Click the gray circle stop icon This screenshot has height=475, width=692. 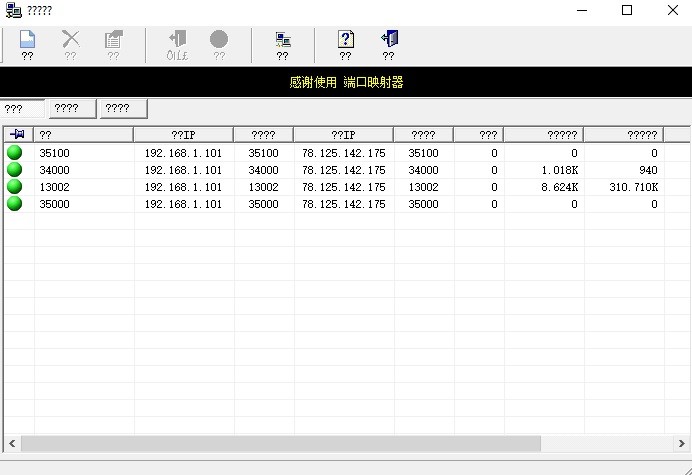click(x=219, y=40)
